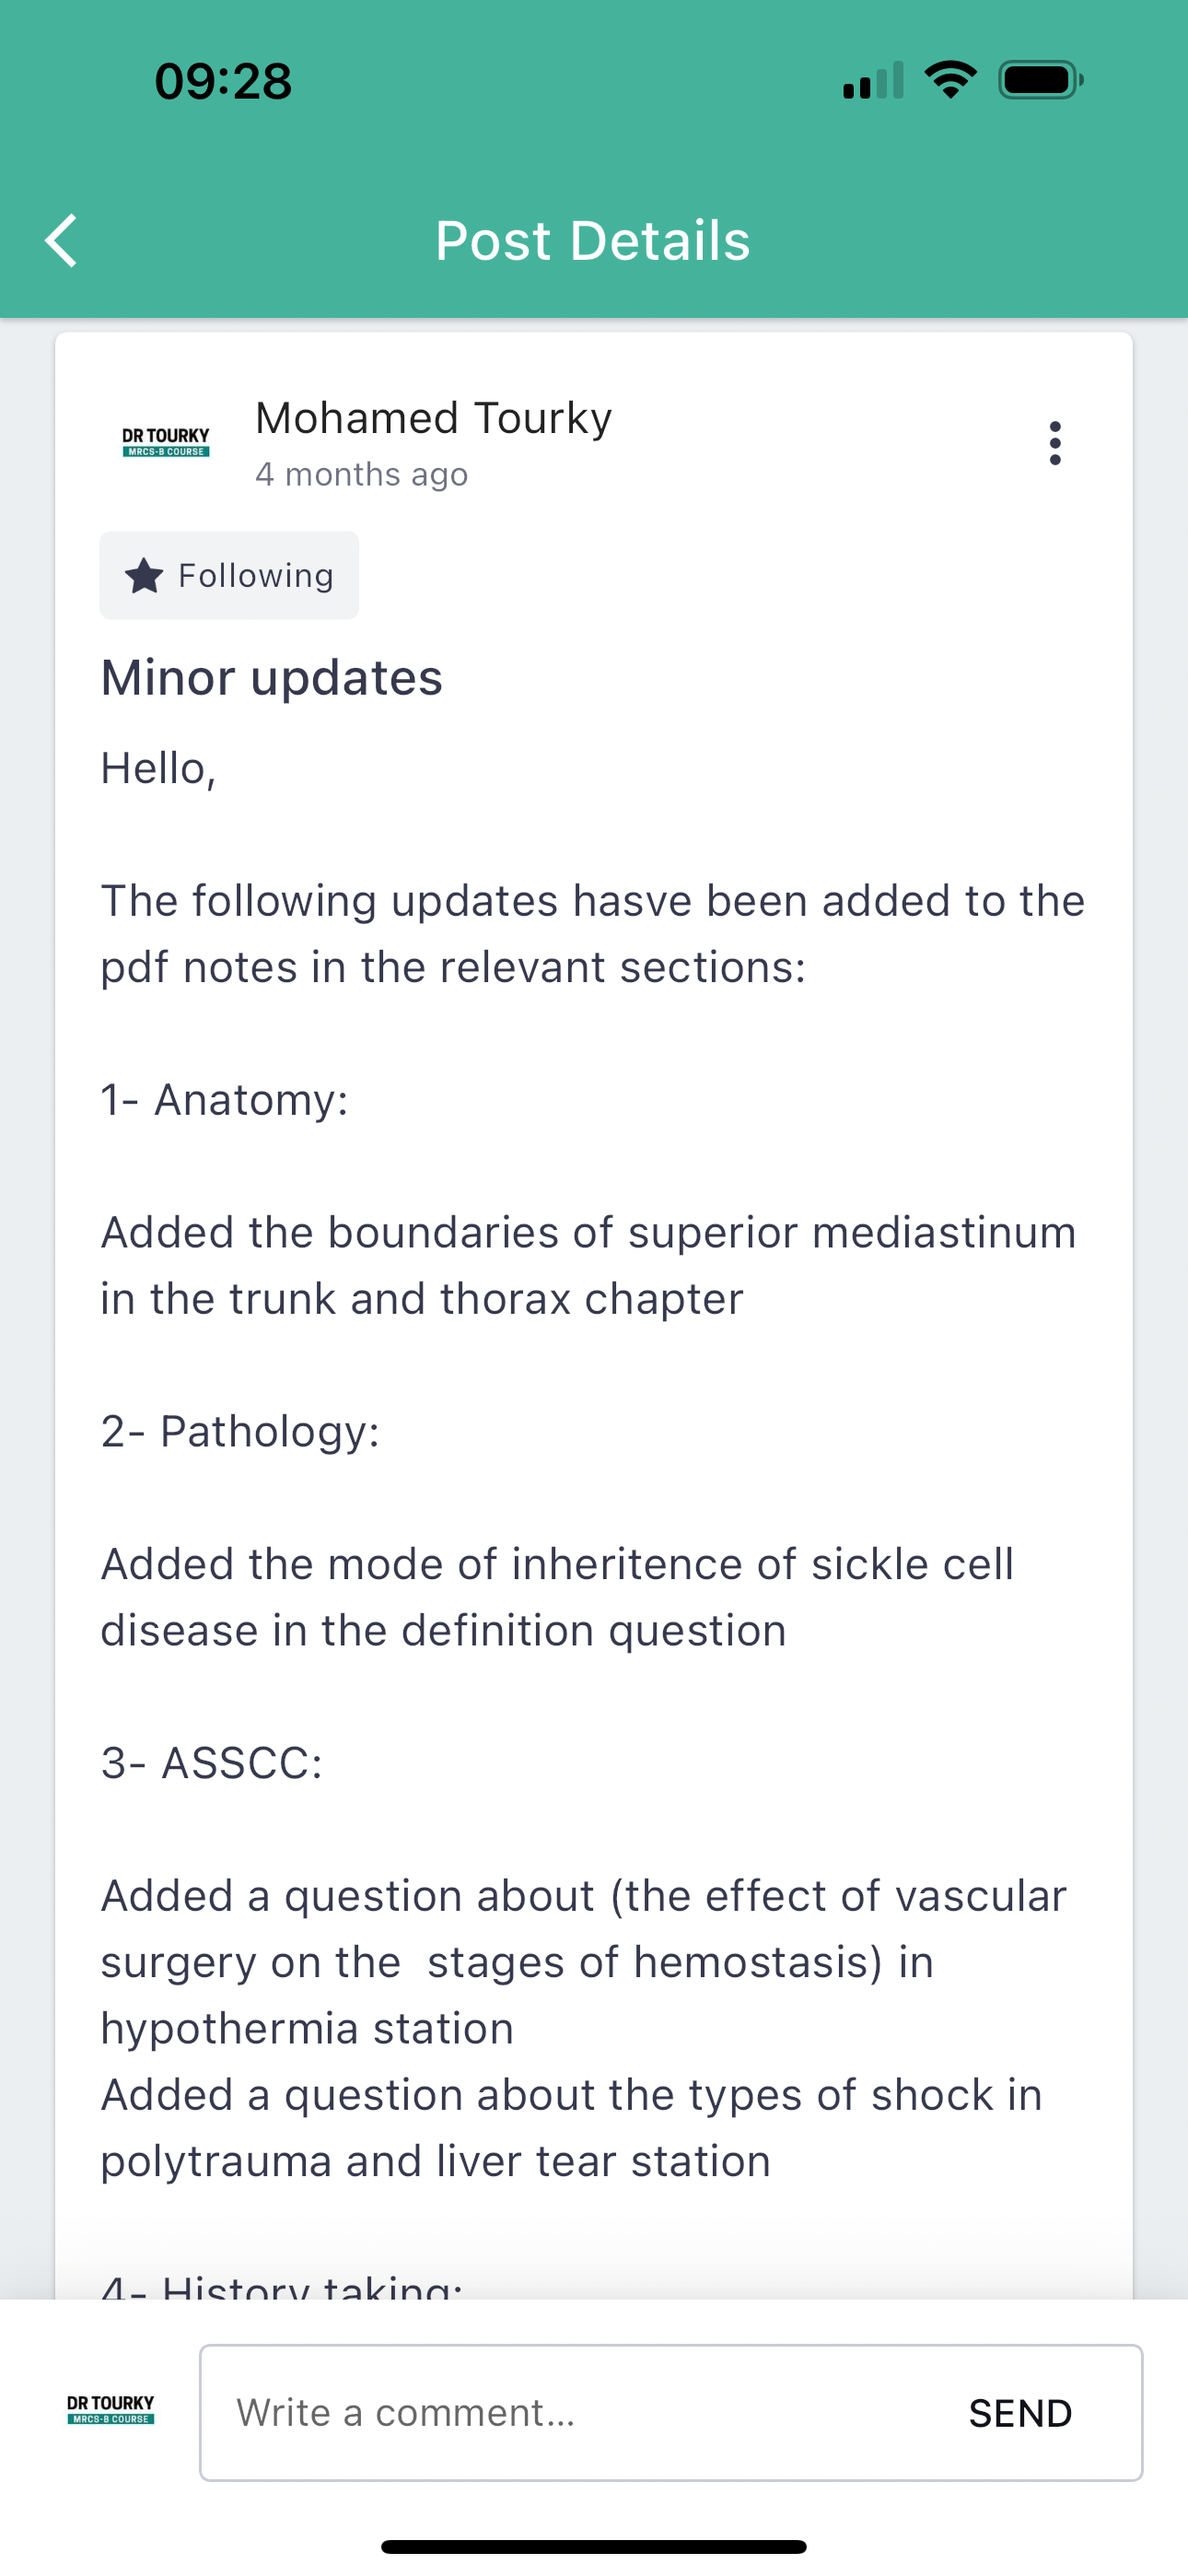The height and width of the screenshot is (2576, 1188).
Task: Open the three-dot post options menu
Action: tap(1054, 443)
